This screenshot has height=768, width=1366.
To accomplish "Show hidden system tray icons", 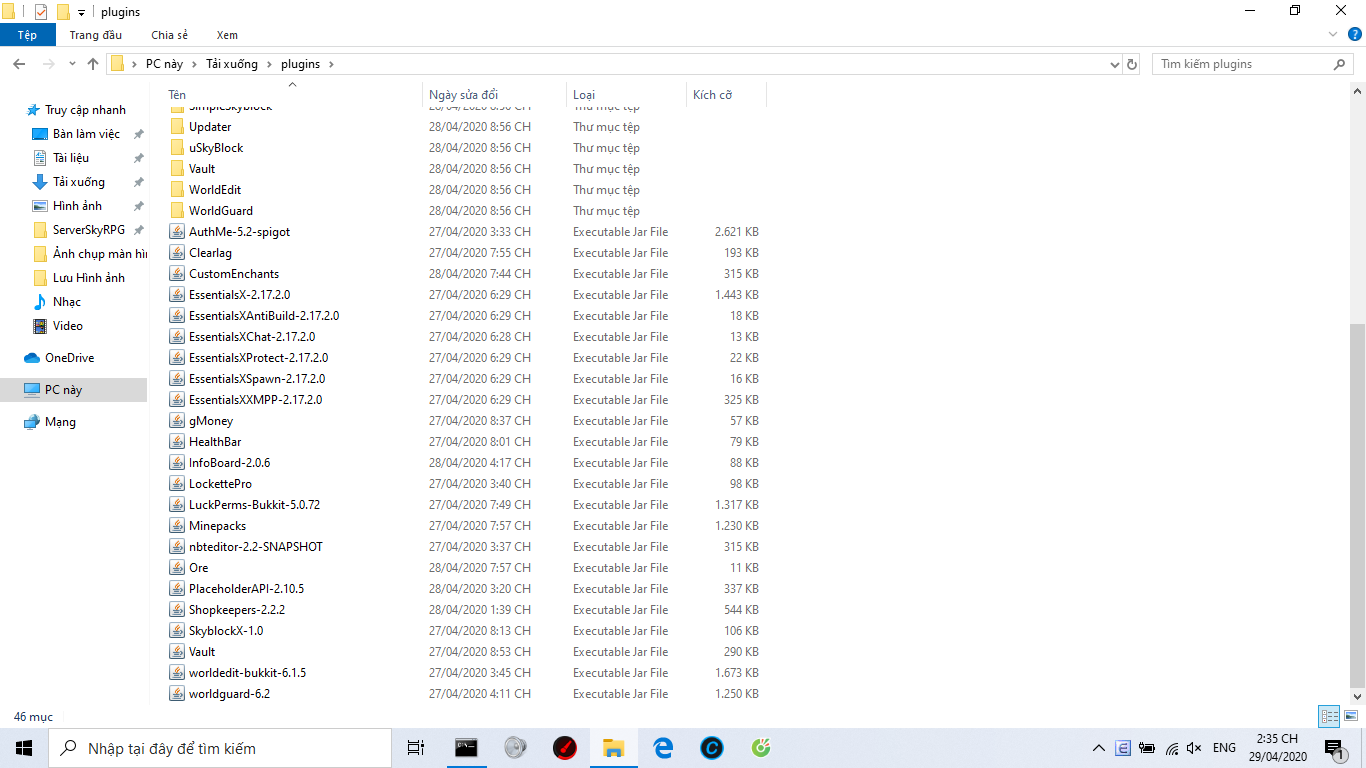I will [1098, 748].
